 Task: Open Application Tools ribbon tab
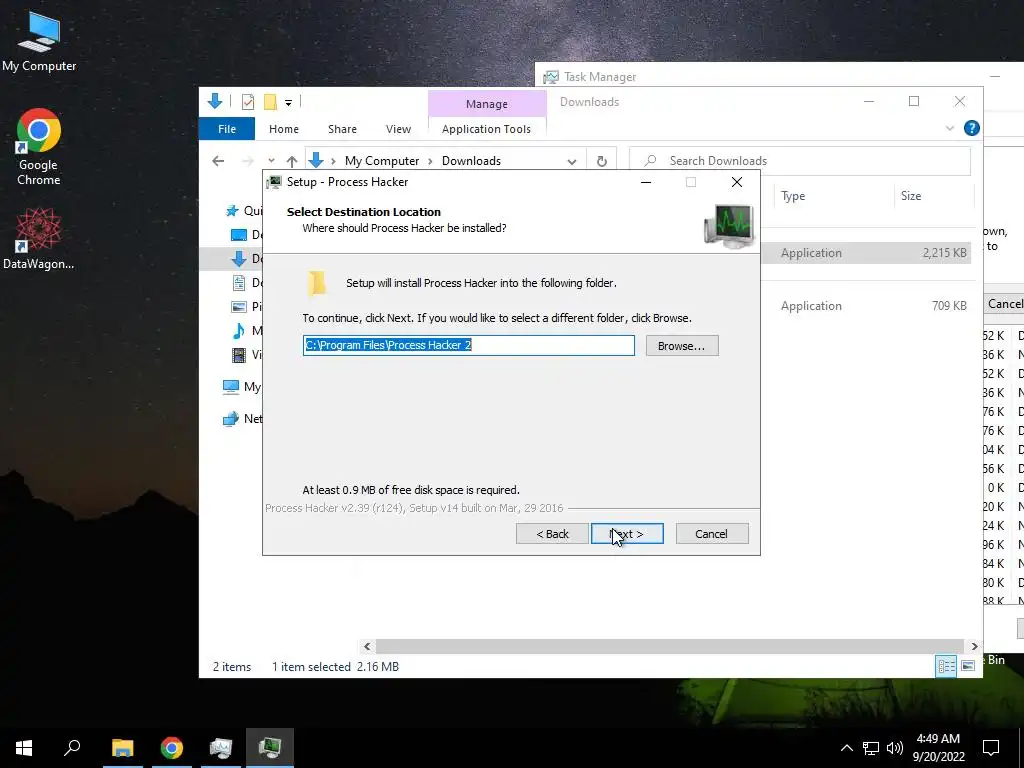point(487,129)
